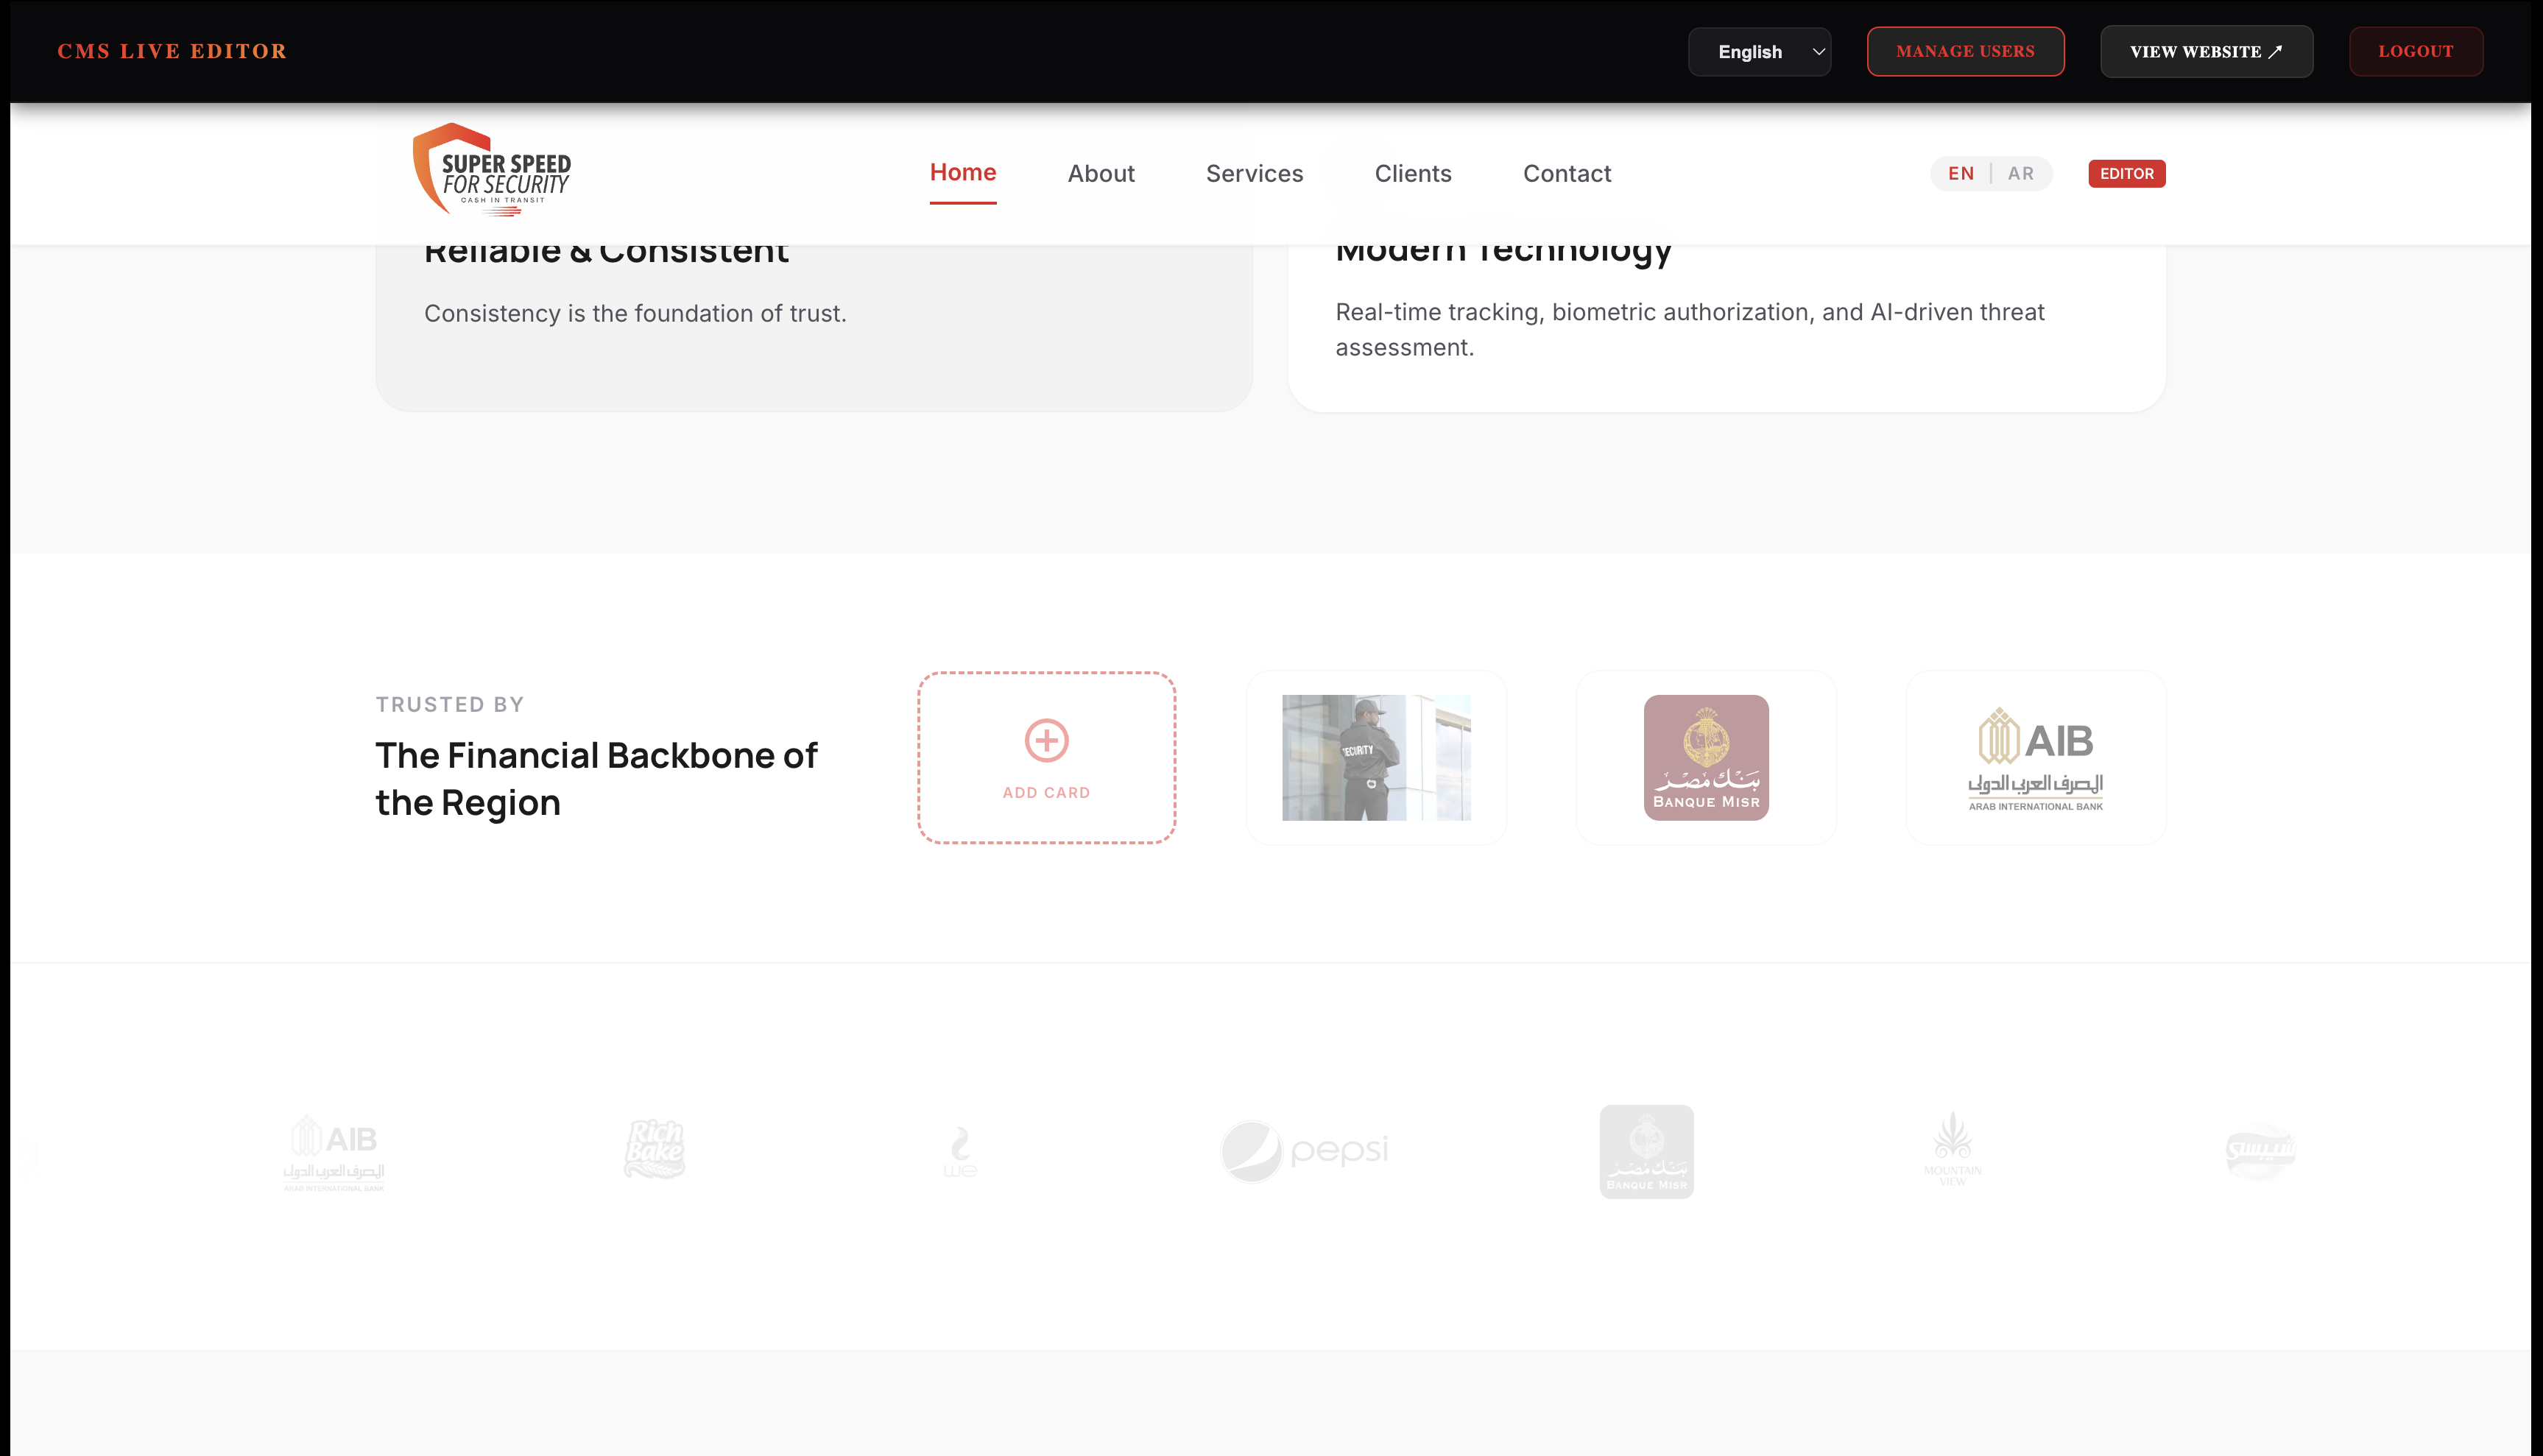Click the plus icon in Add Card
Screen dimensions: 2543x1456
point(1046,740)
